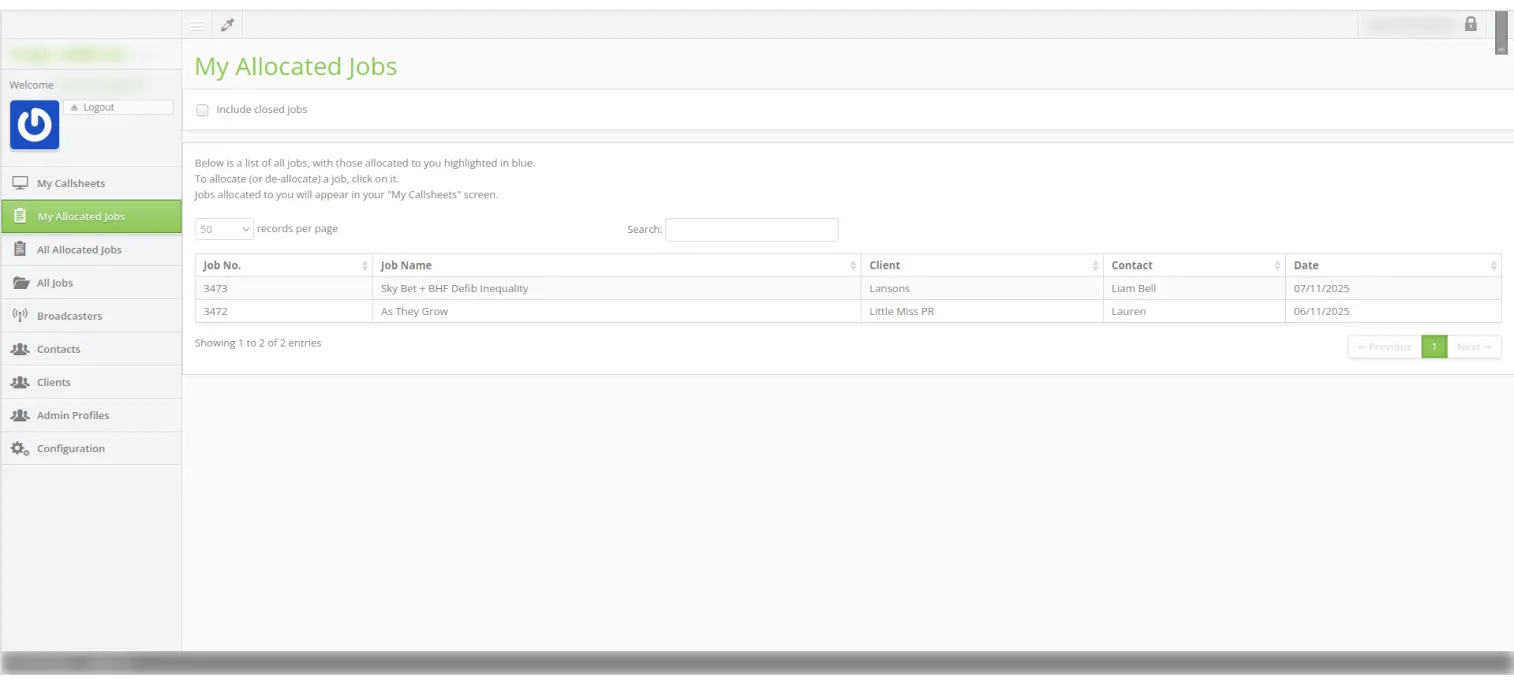The image size is (1514, 686).
Task: Click the Contacts people icon
Action: coord(20,349)
